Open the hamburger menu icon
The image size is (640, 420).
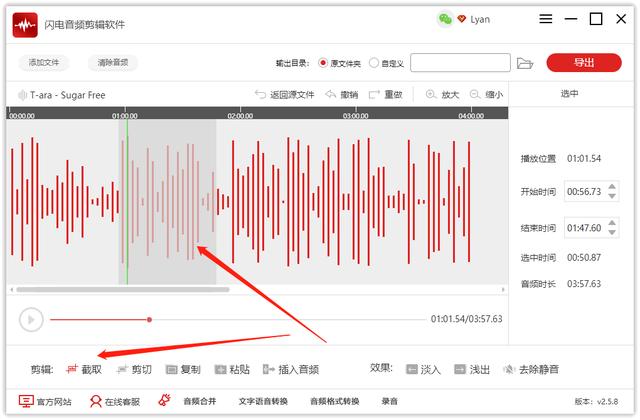546,19
